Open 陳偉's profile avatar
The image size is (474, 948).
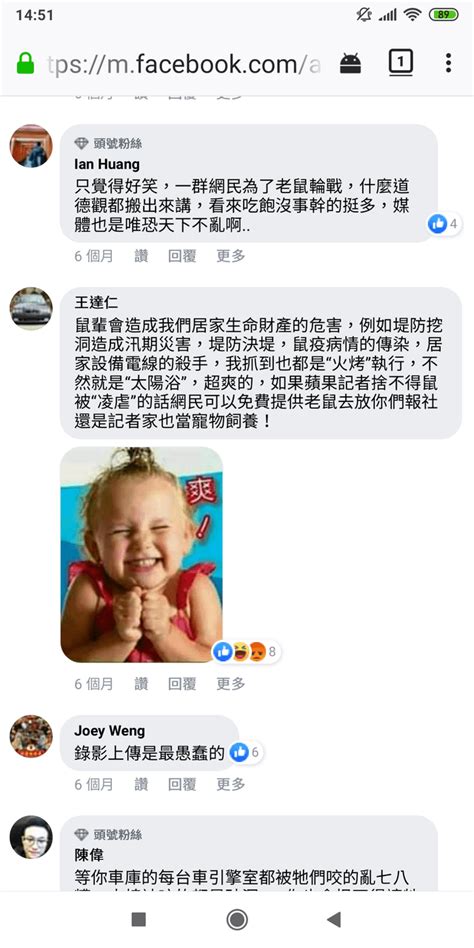(x=31, y=837)
